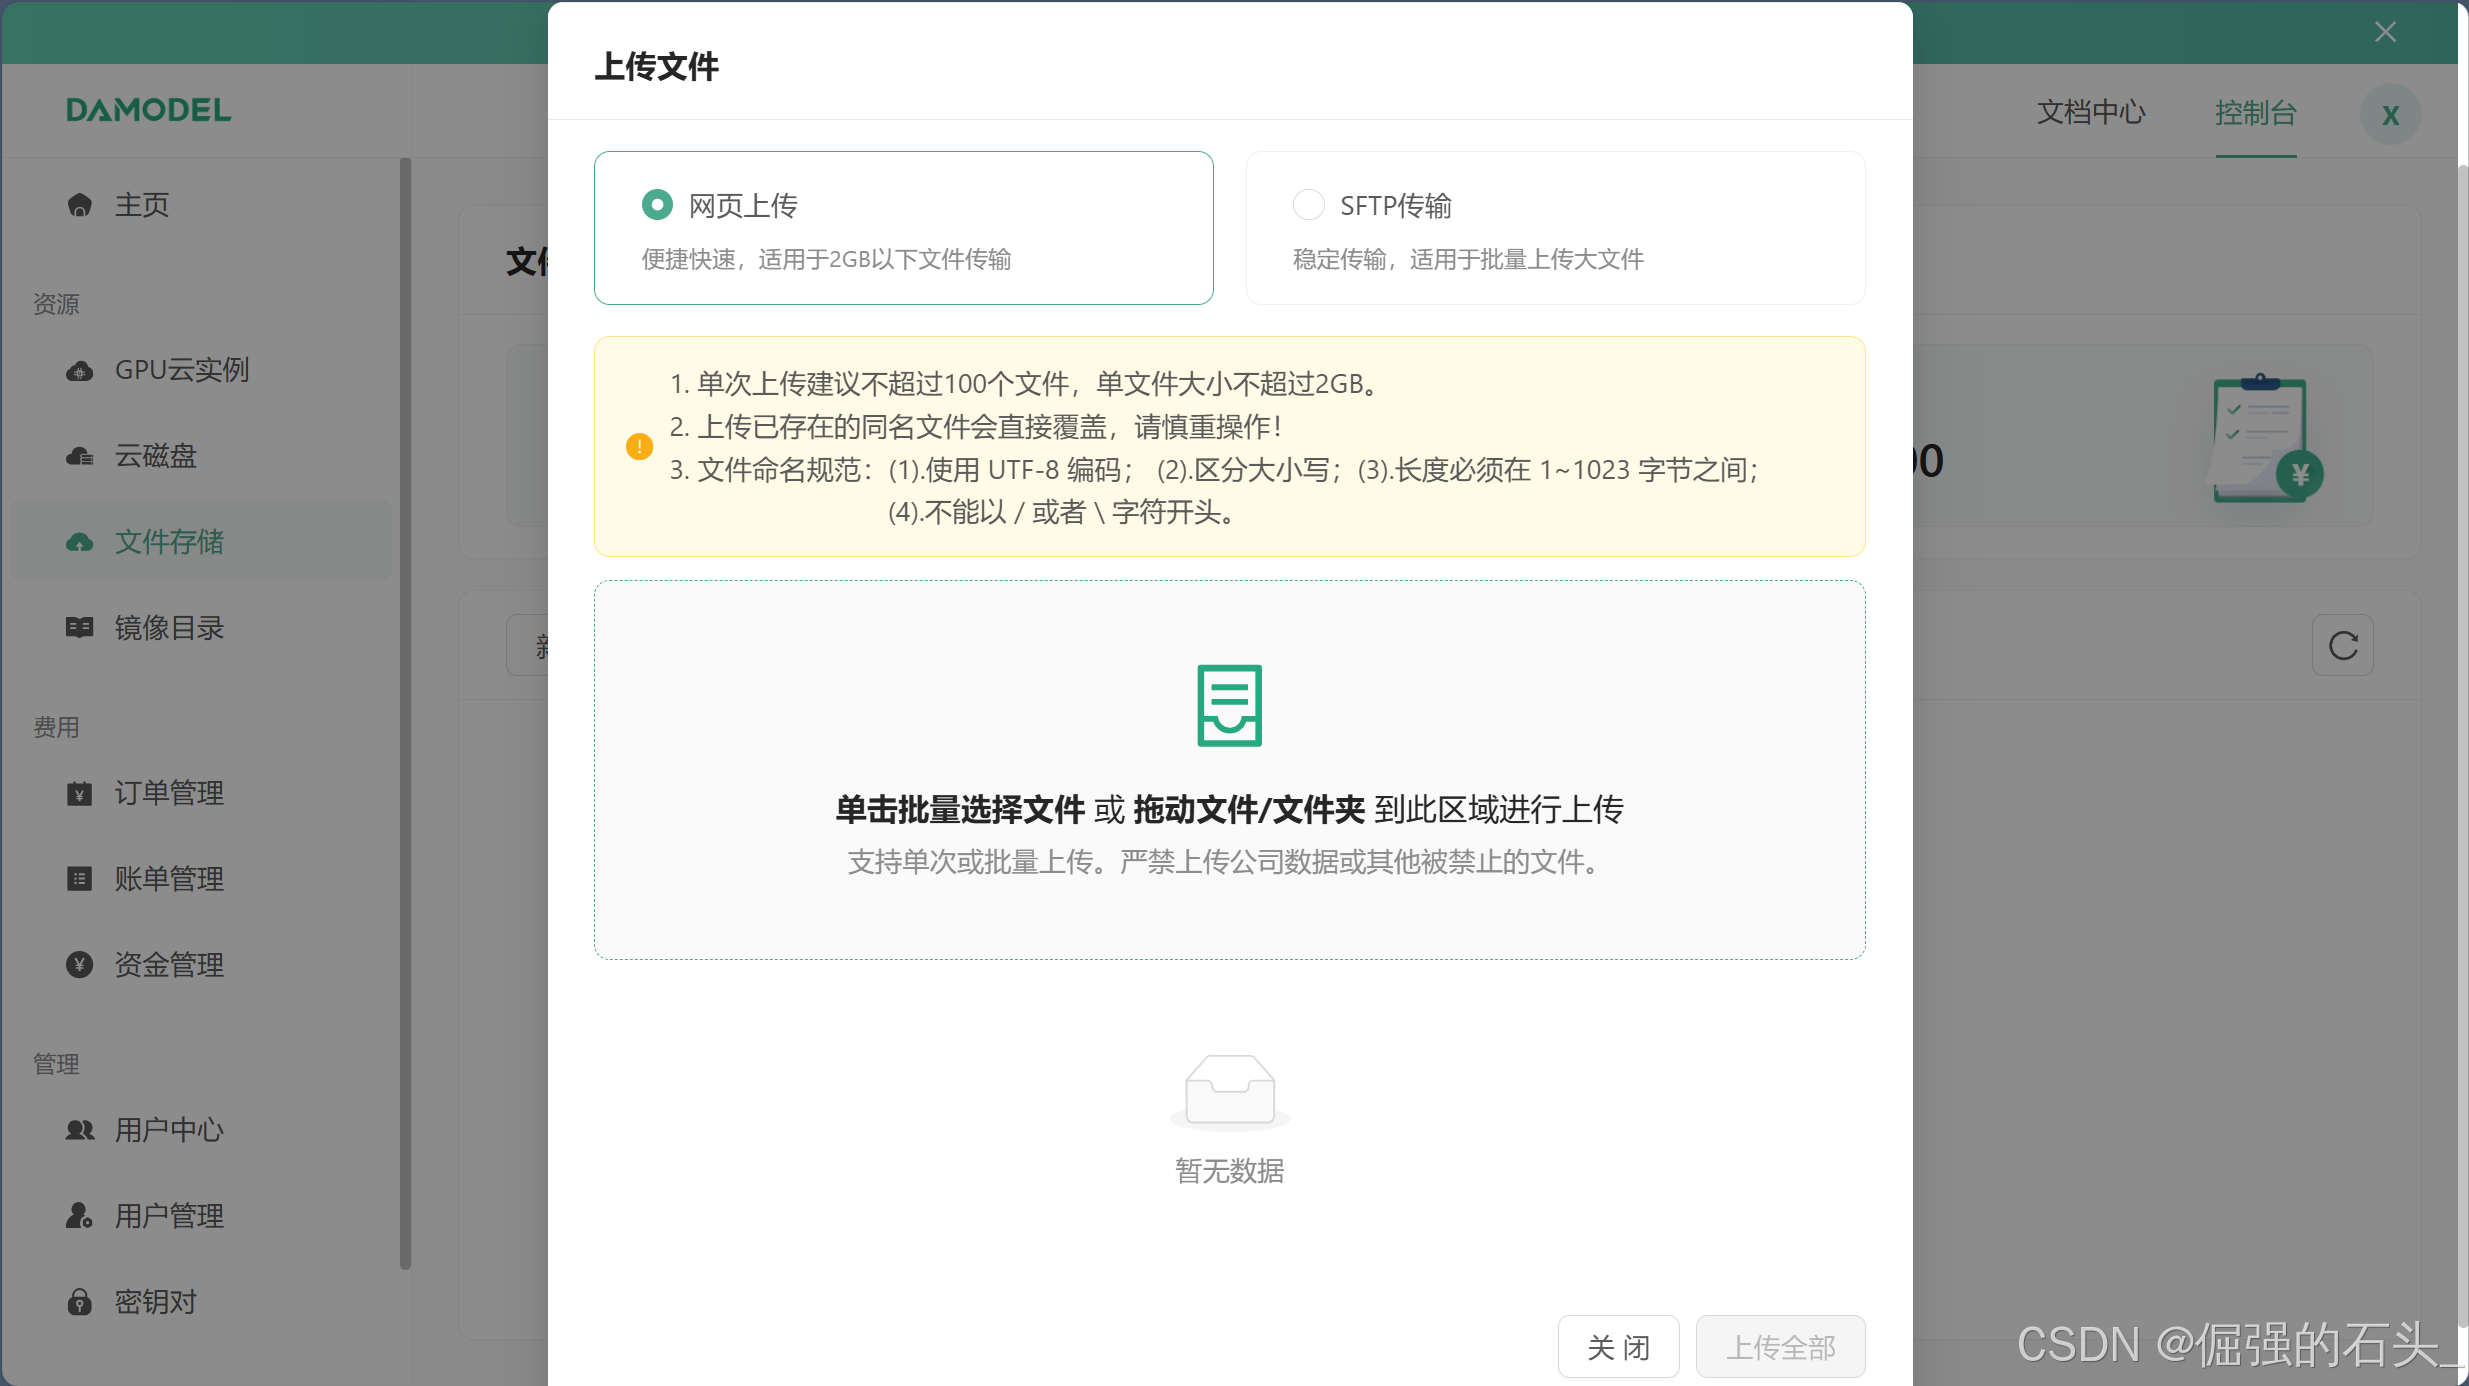Image resolution: width=2469 pixels, height=1386 pixels.
Task: Click the refresh icon button
Action: tap(2342, 645)
